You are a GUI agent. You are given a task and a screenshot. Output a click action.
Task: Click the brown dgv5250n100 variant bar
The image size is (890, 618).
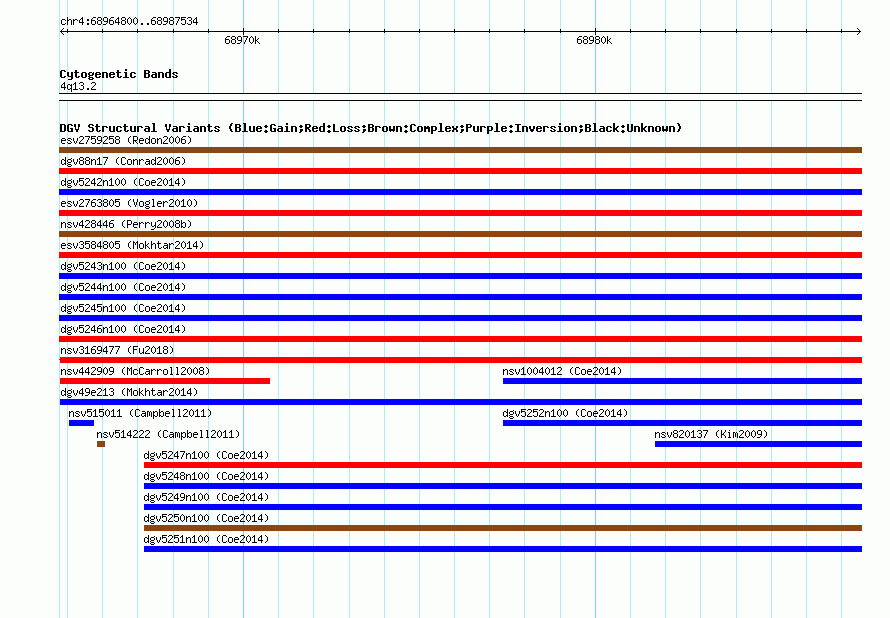click(503, 528)
